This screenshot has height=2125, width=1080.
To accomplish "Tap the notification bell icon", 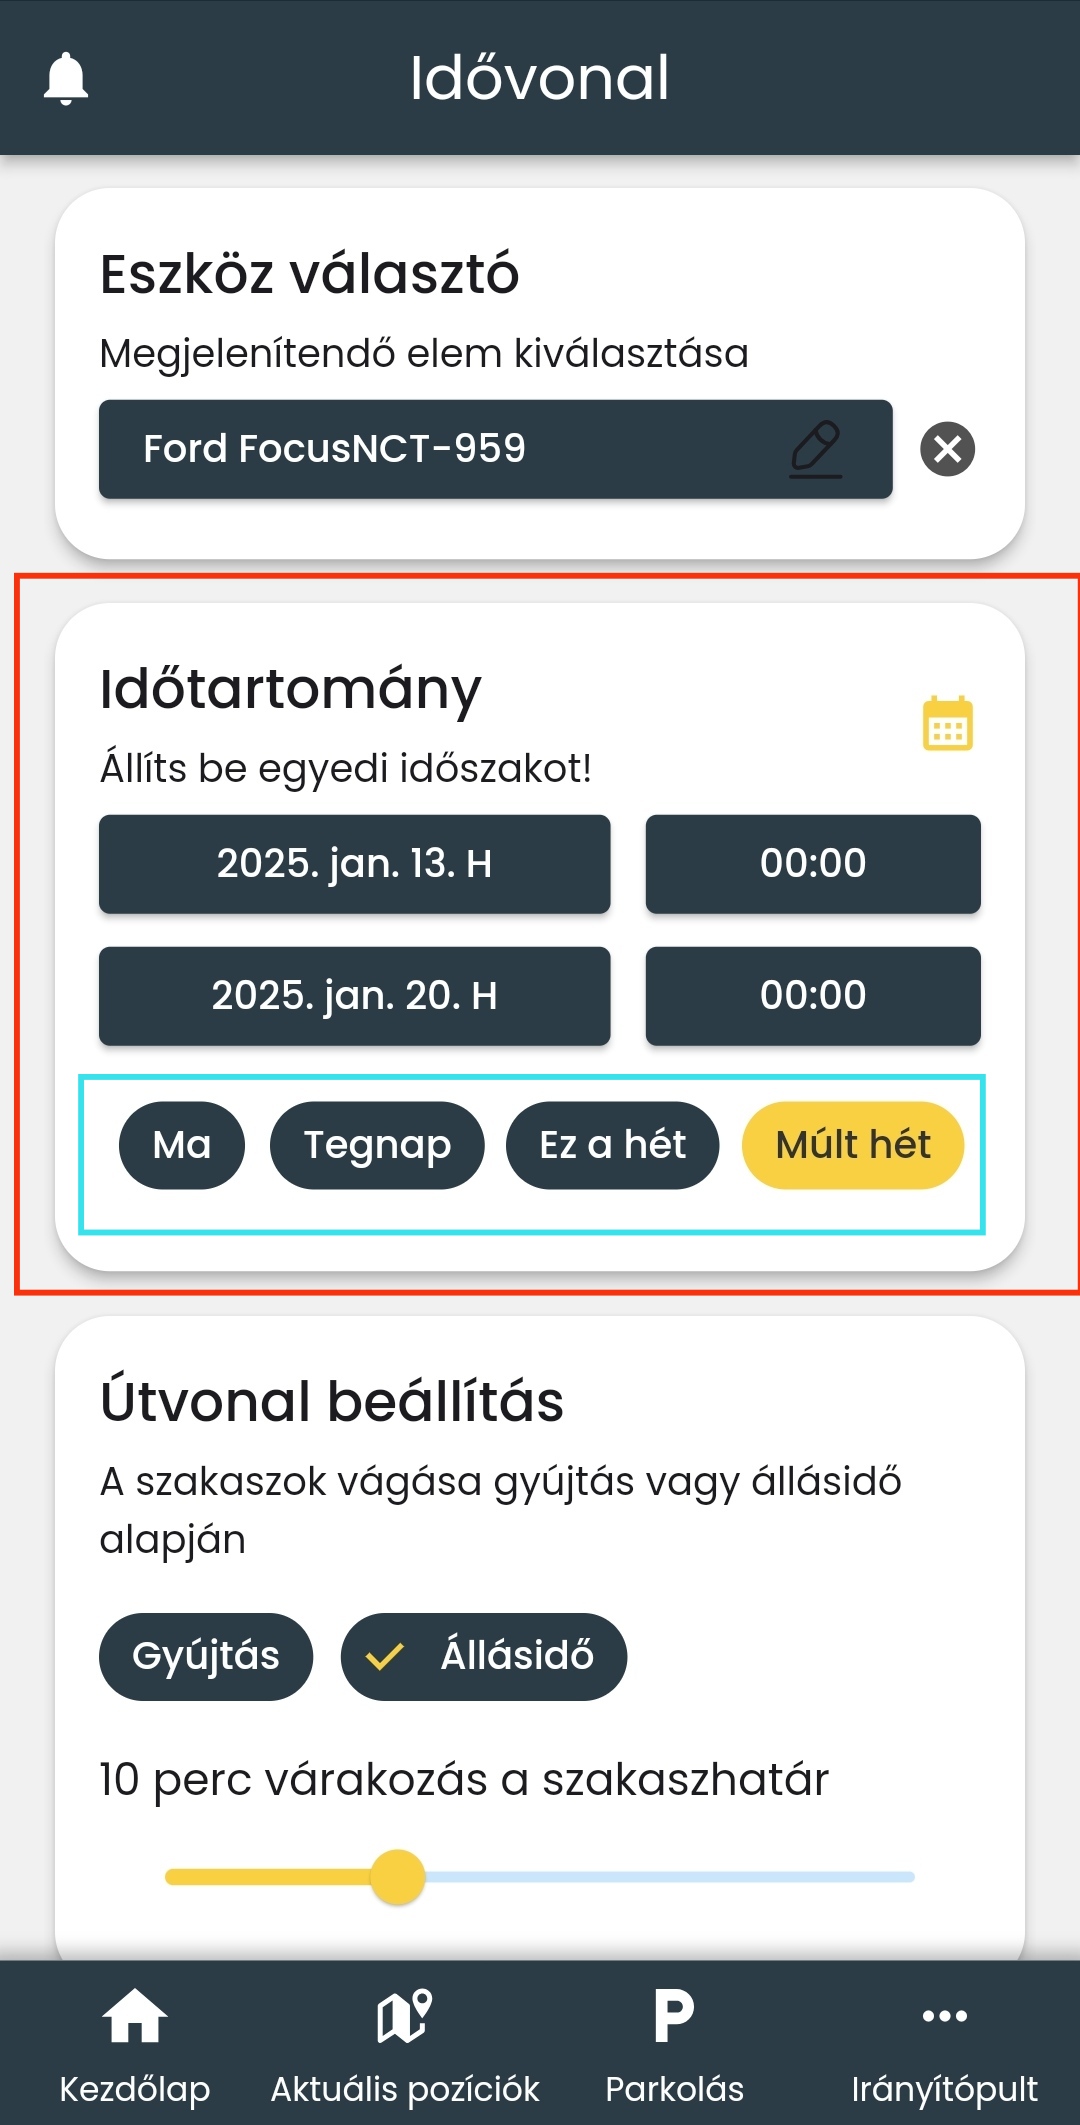I will (x=66, y=78).
